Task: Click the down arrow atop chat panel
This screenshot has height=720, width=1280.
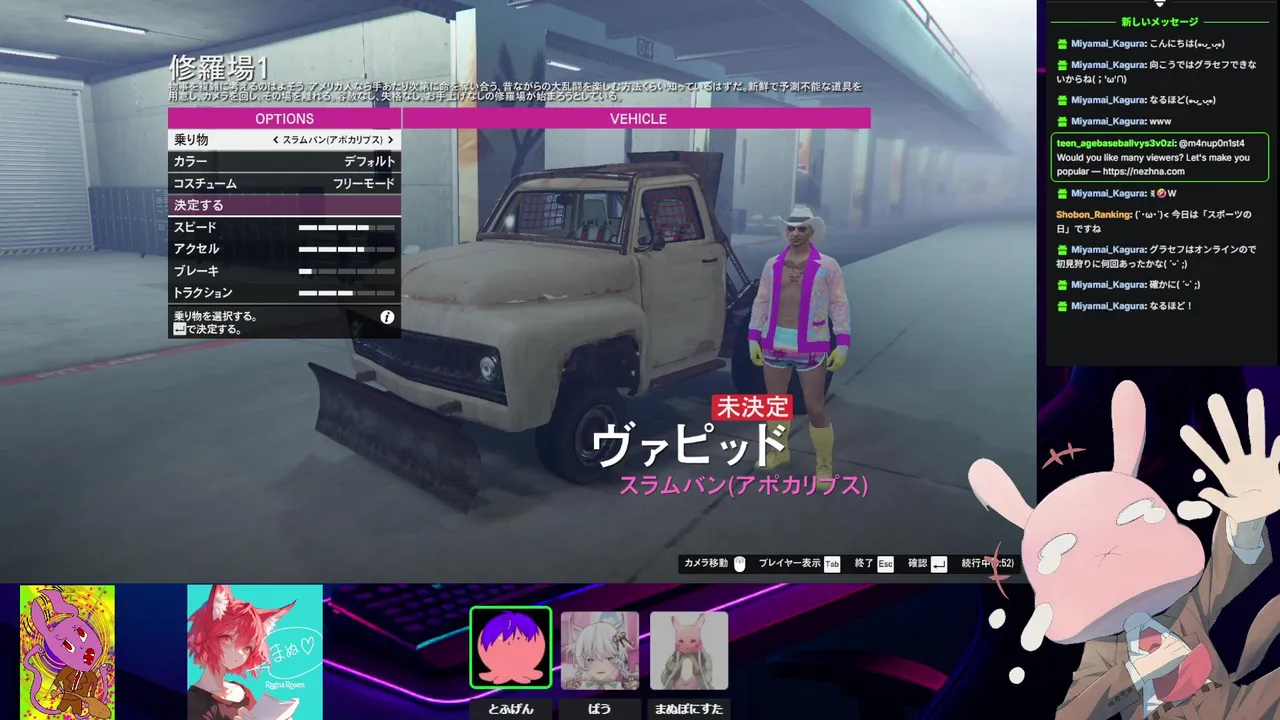Action: point(1159,4)
